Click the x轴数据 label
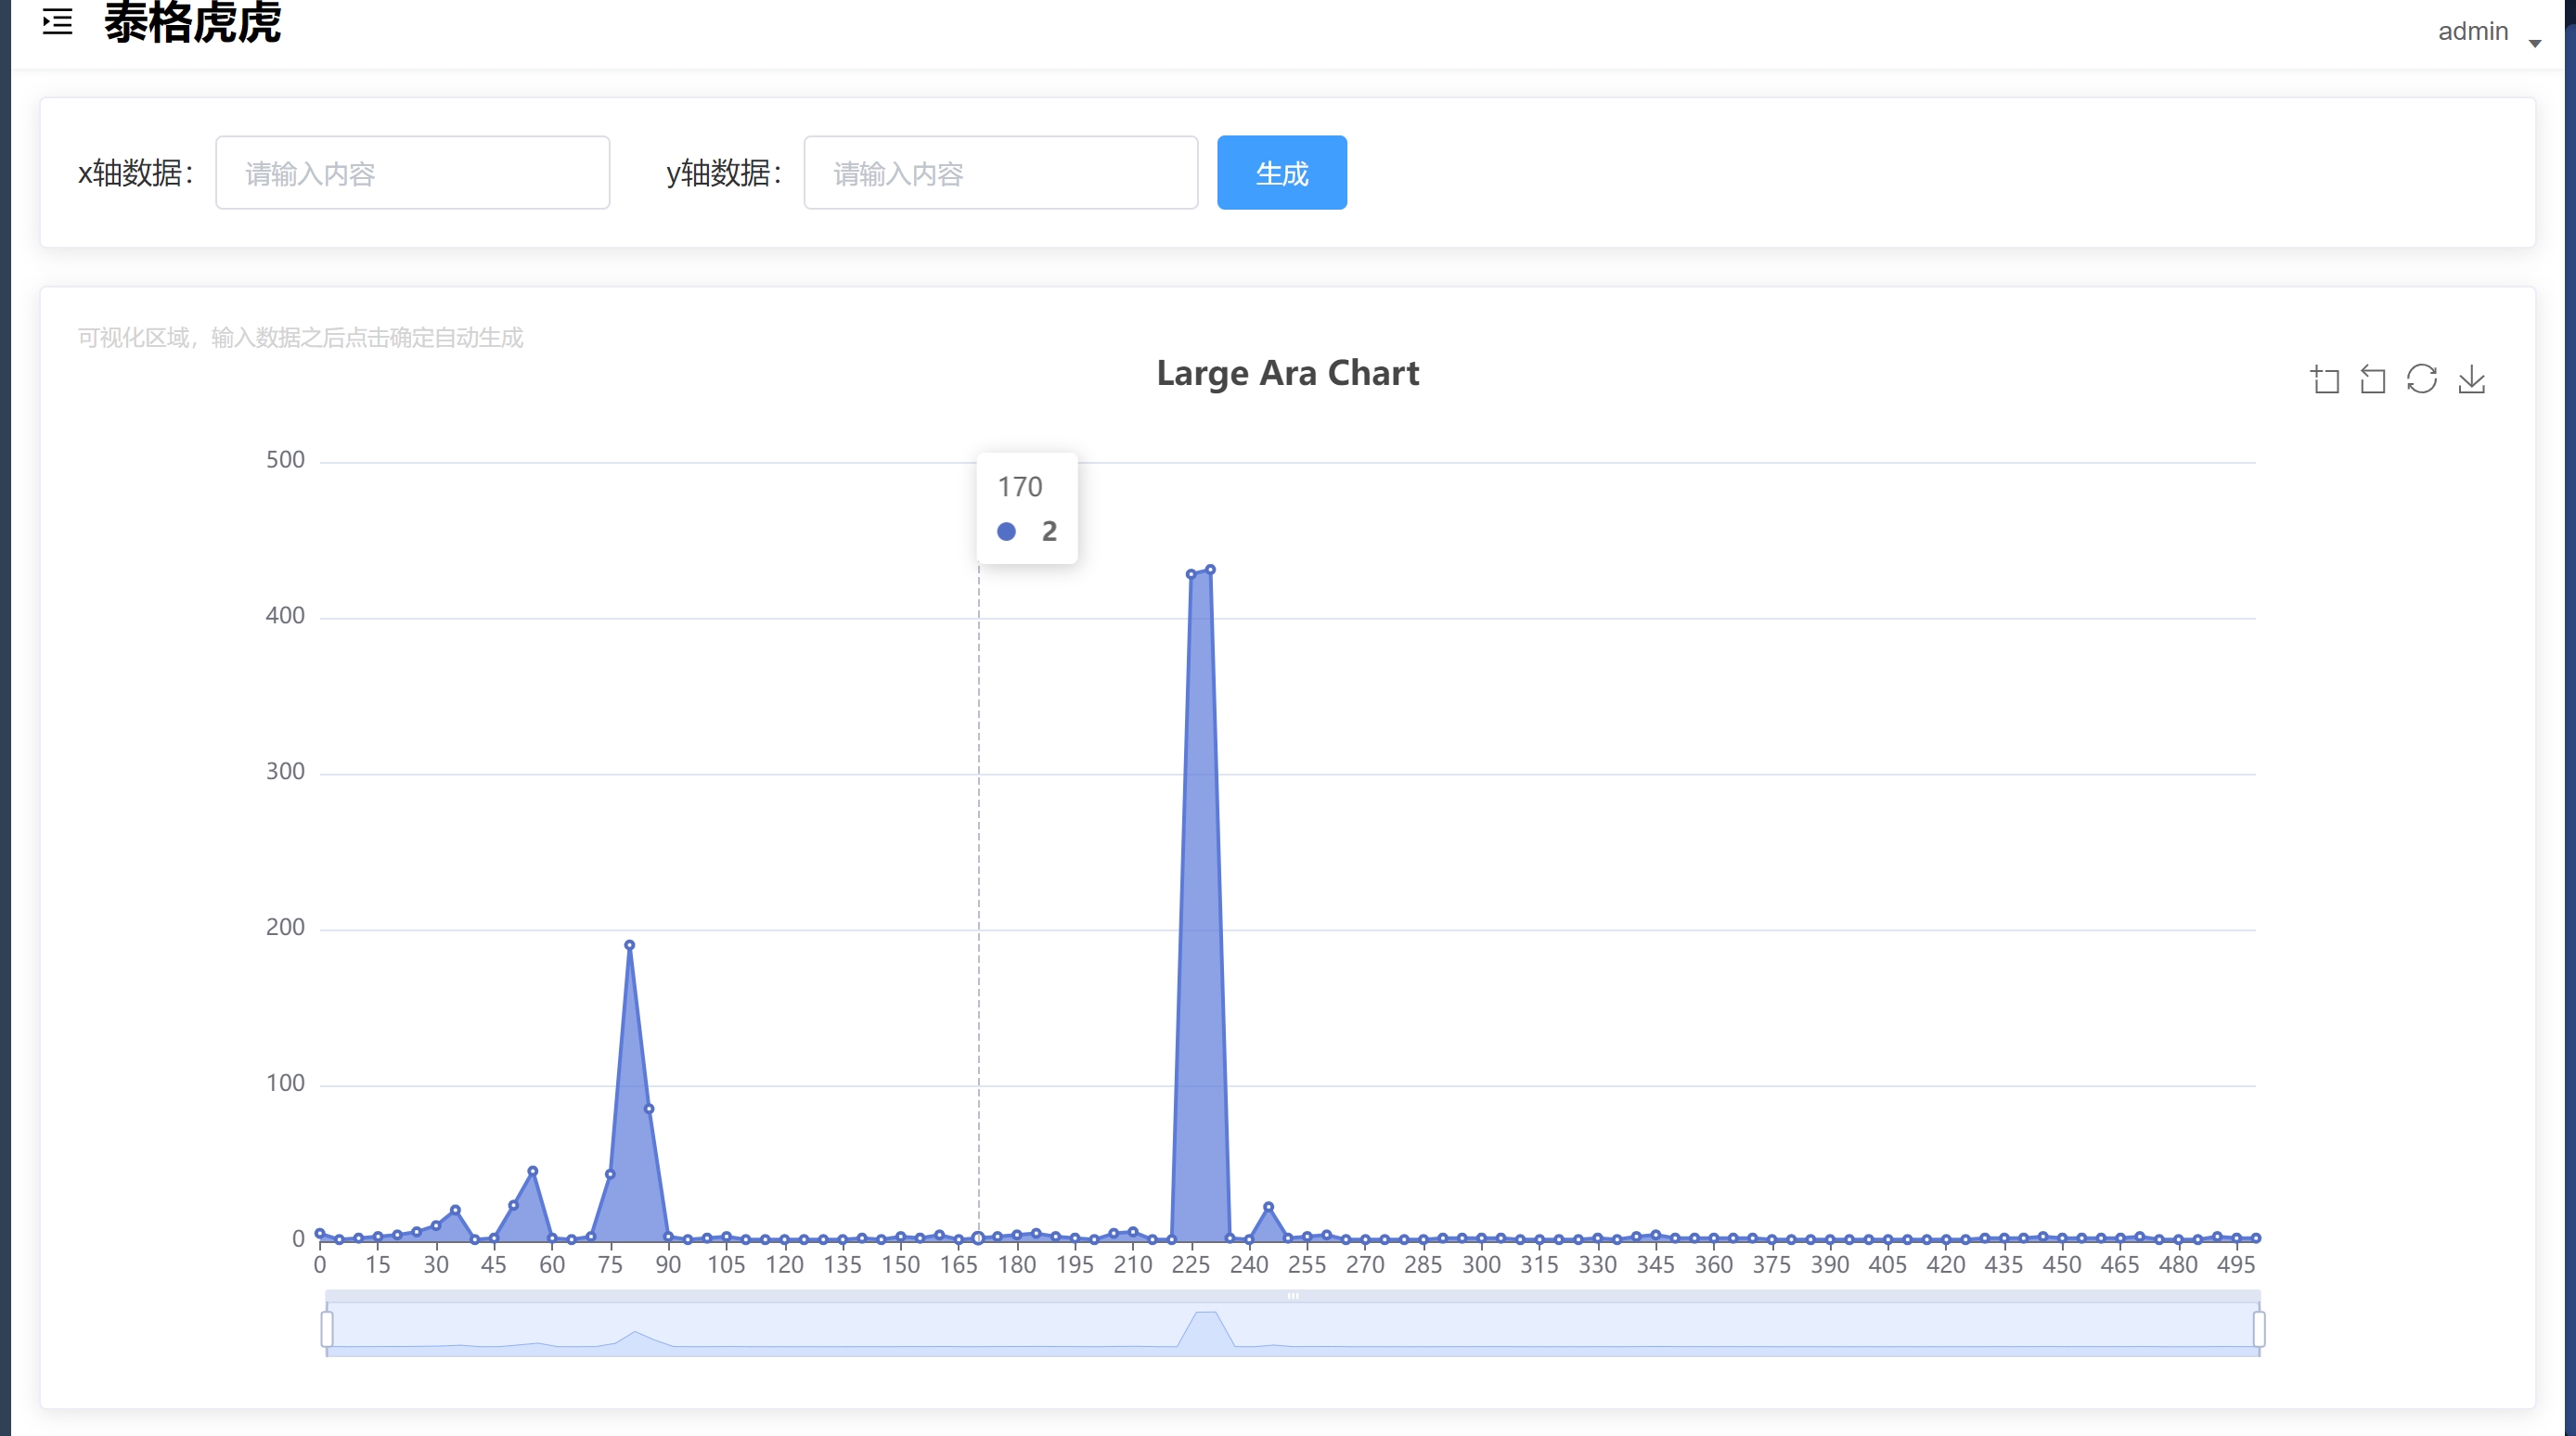The width and height of the screenshot is (2576, 1436). tap(136, 173)
